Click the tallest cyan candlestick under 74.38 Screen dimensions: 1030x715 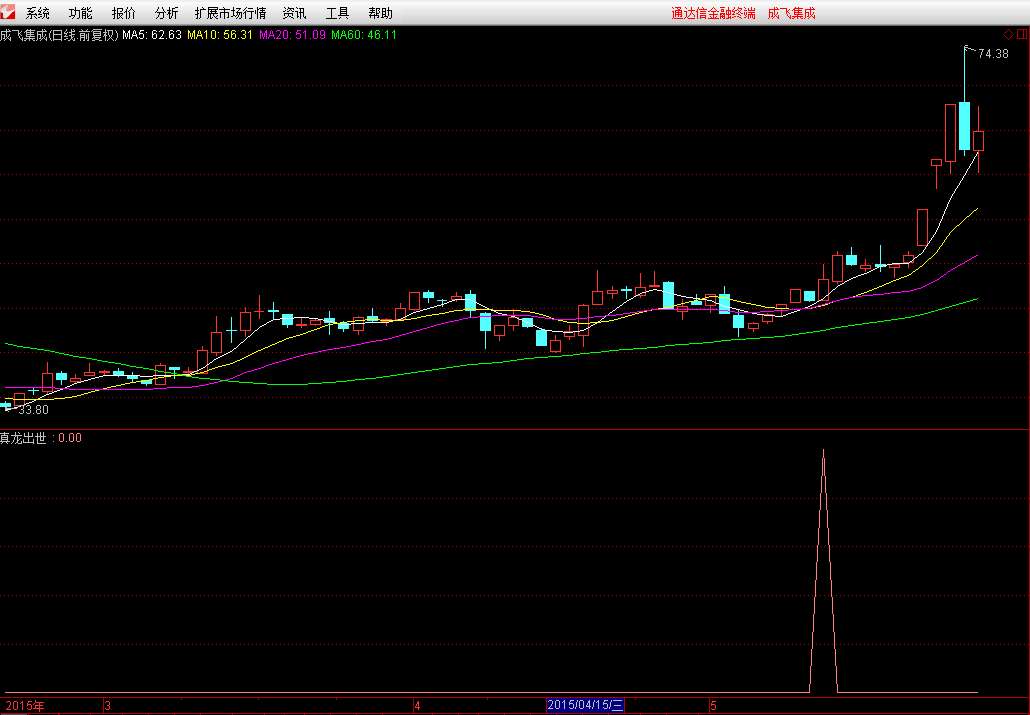[964, 126]
